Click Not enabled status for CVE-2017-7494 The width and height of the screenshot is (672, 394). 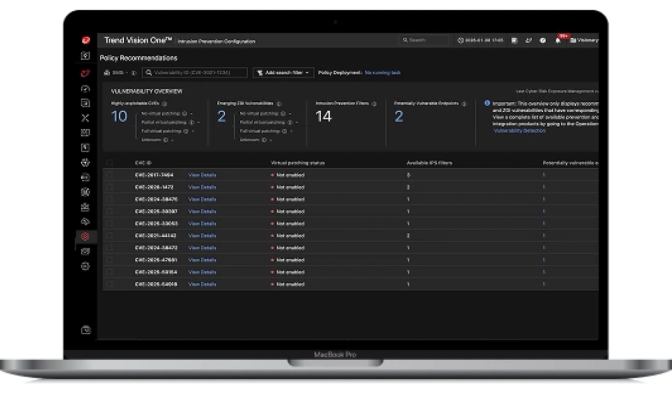pyautogui.click(x=288, y=175)
